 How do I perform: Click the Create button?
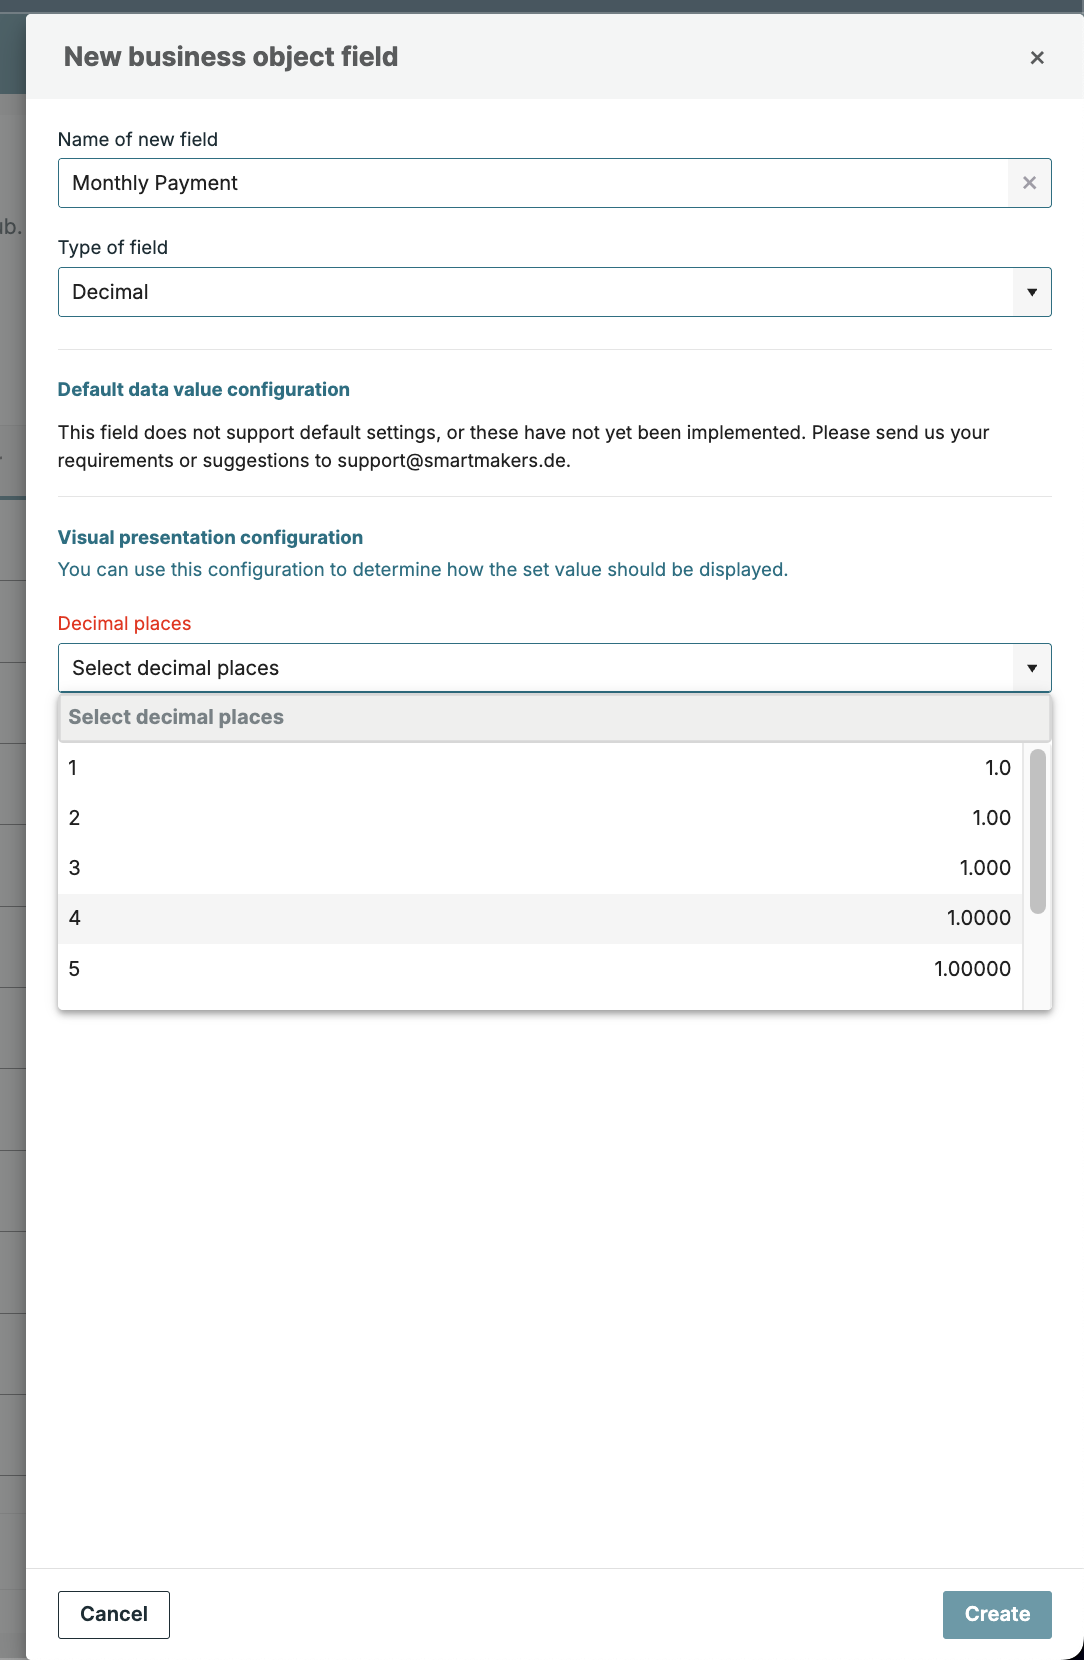coord(996,1614)
